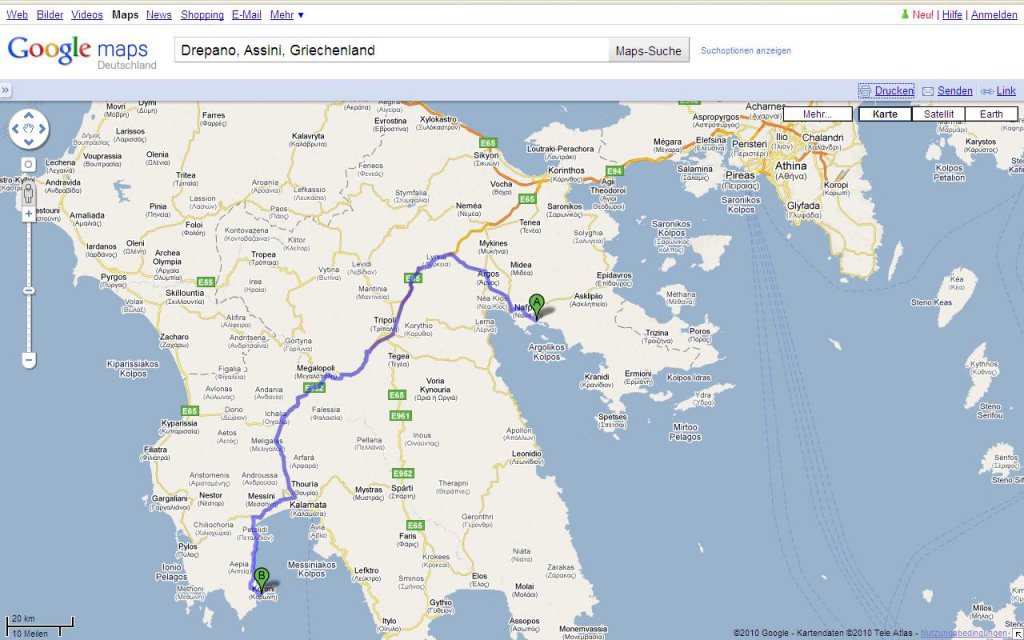1024x640 pixels.
Task: Click the zoom slider handle
Action: (x=29, y=291)
